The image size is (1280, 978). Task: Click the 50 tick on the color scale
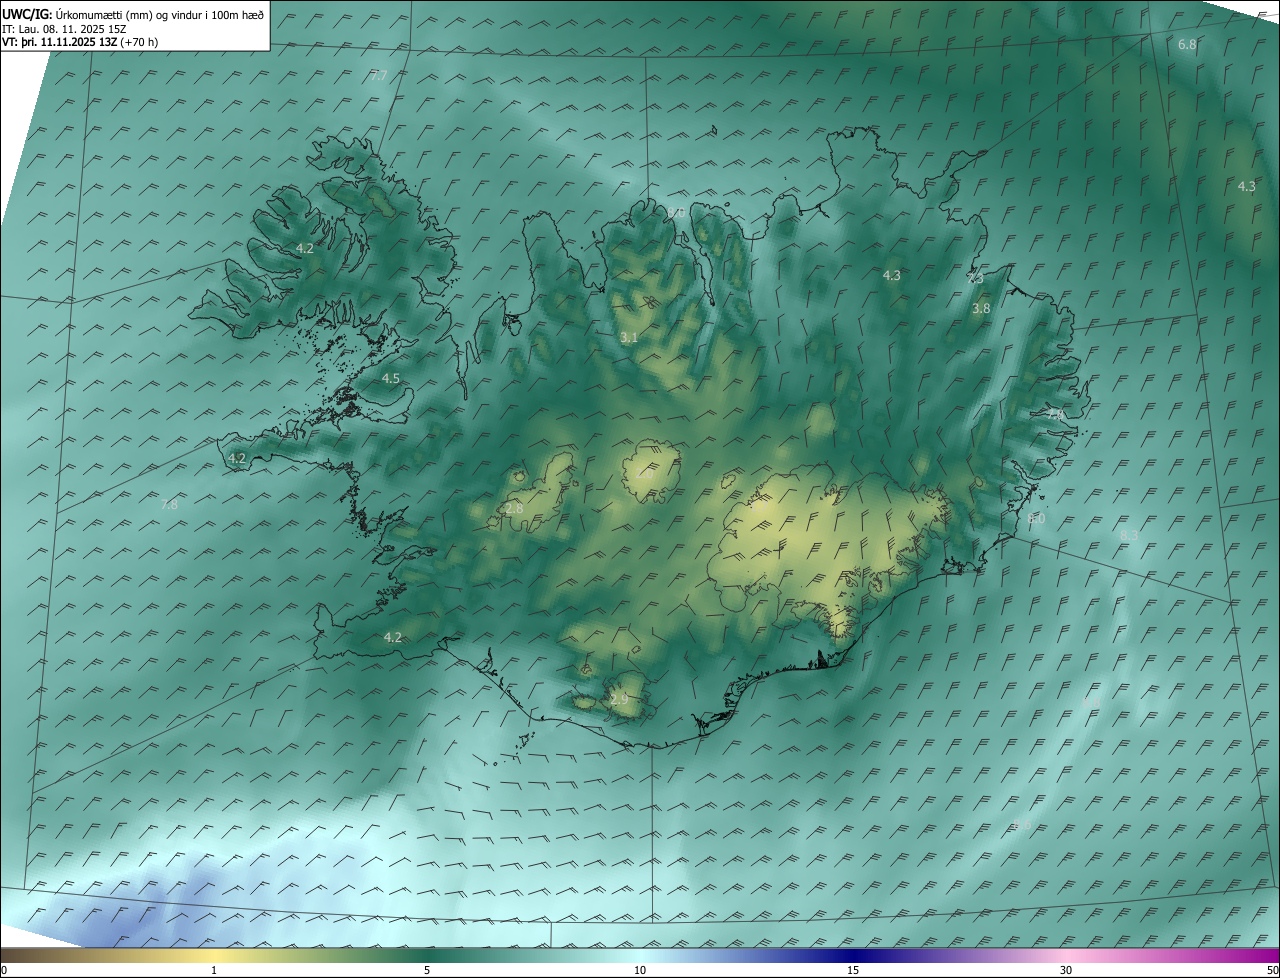point(1272,970)
